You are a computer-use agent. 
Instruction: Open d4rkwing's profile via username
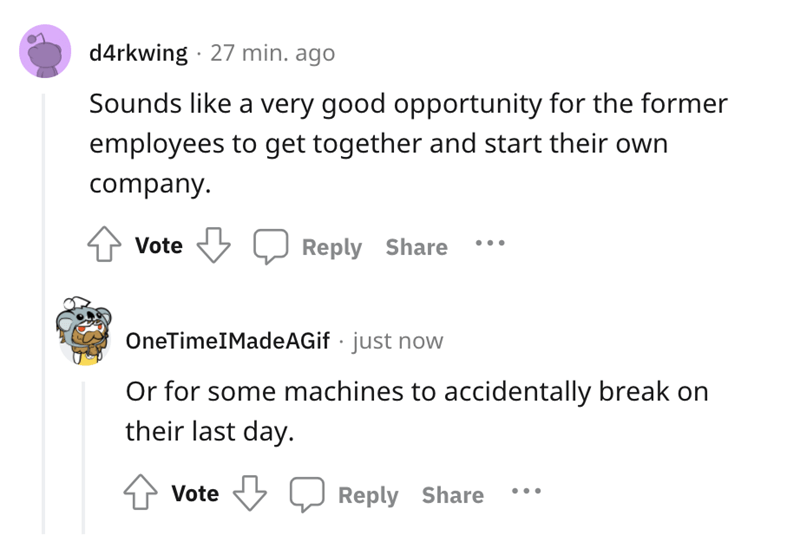138,53
